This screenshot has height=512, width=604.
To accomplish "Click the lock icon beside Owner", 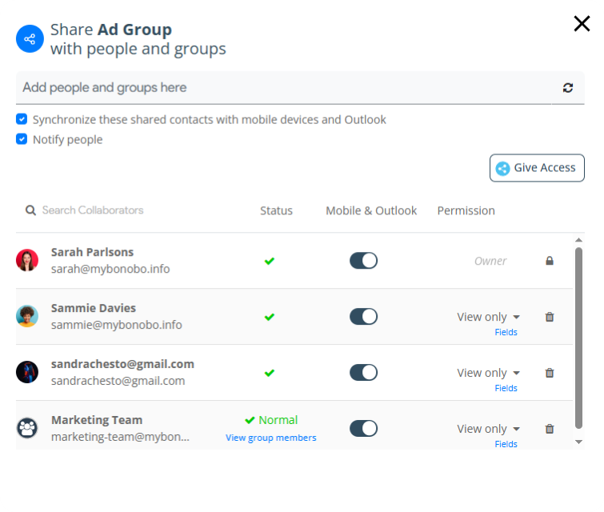I will tap(549, 261).
